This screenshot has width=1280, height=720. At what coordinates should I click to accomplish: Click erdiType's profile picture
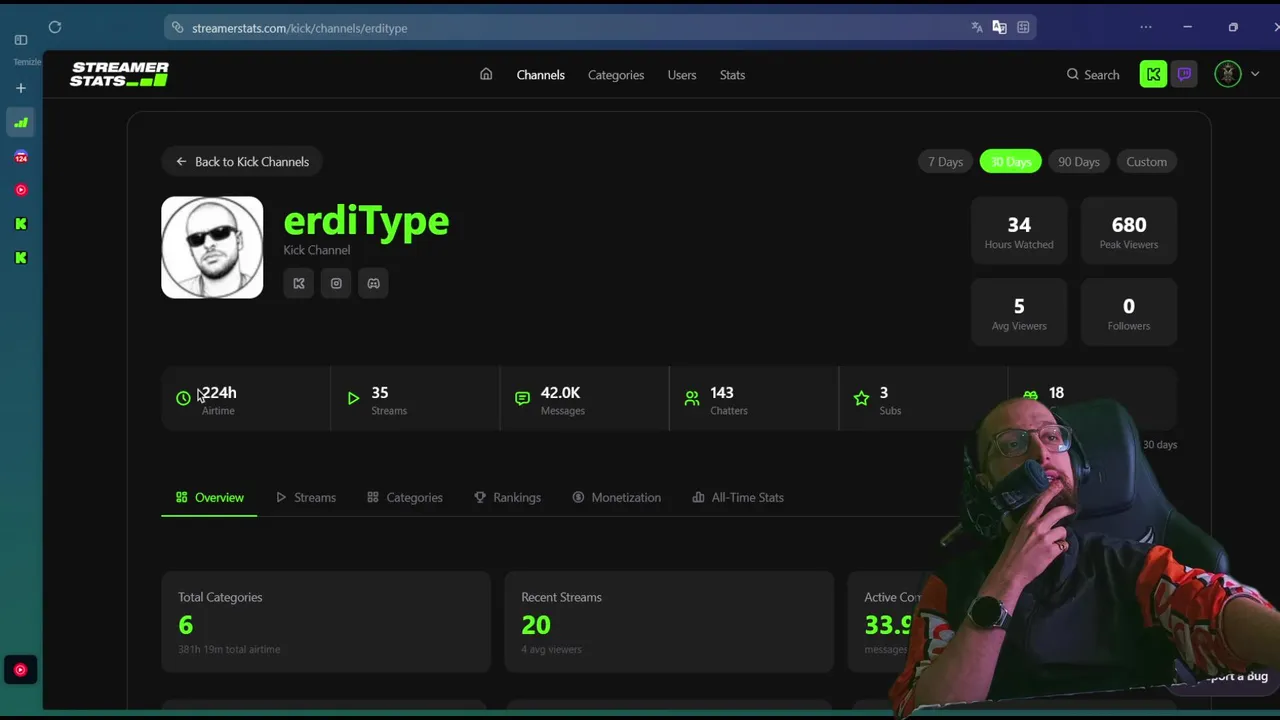(x=212, y=247)
